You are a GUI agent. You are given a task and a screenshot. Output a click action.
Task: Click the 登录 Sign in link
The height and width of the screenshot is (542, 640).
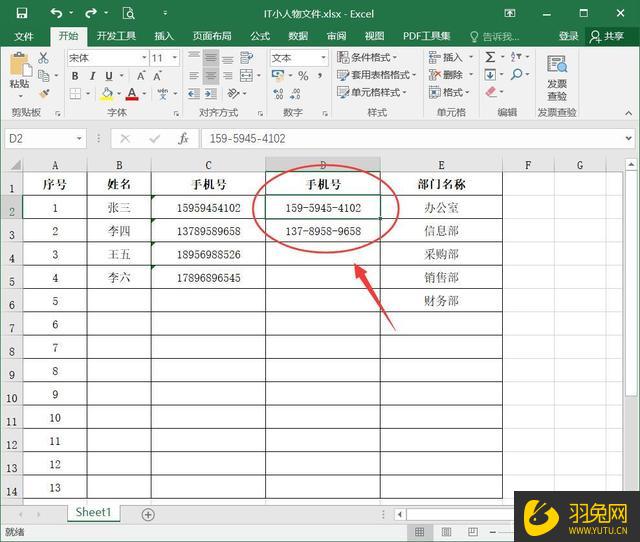(569, 36)
